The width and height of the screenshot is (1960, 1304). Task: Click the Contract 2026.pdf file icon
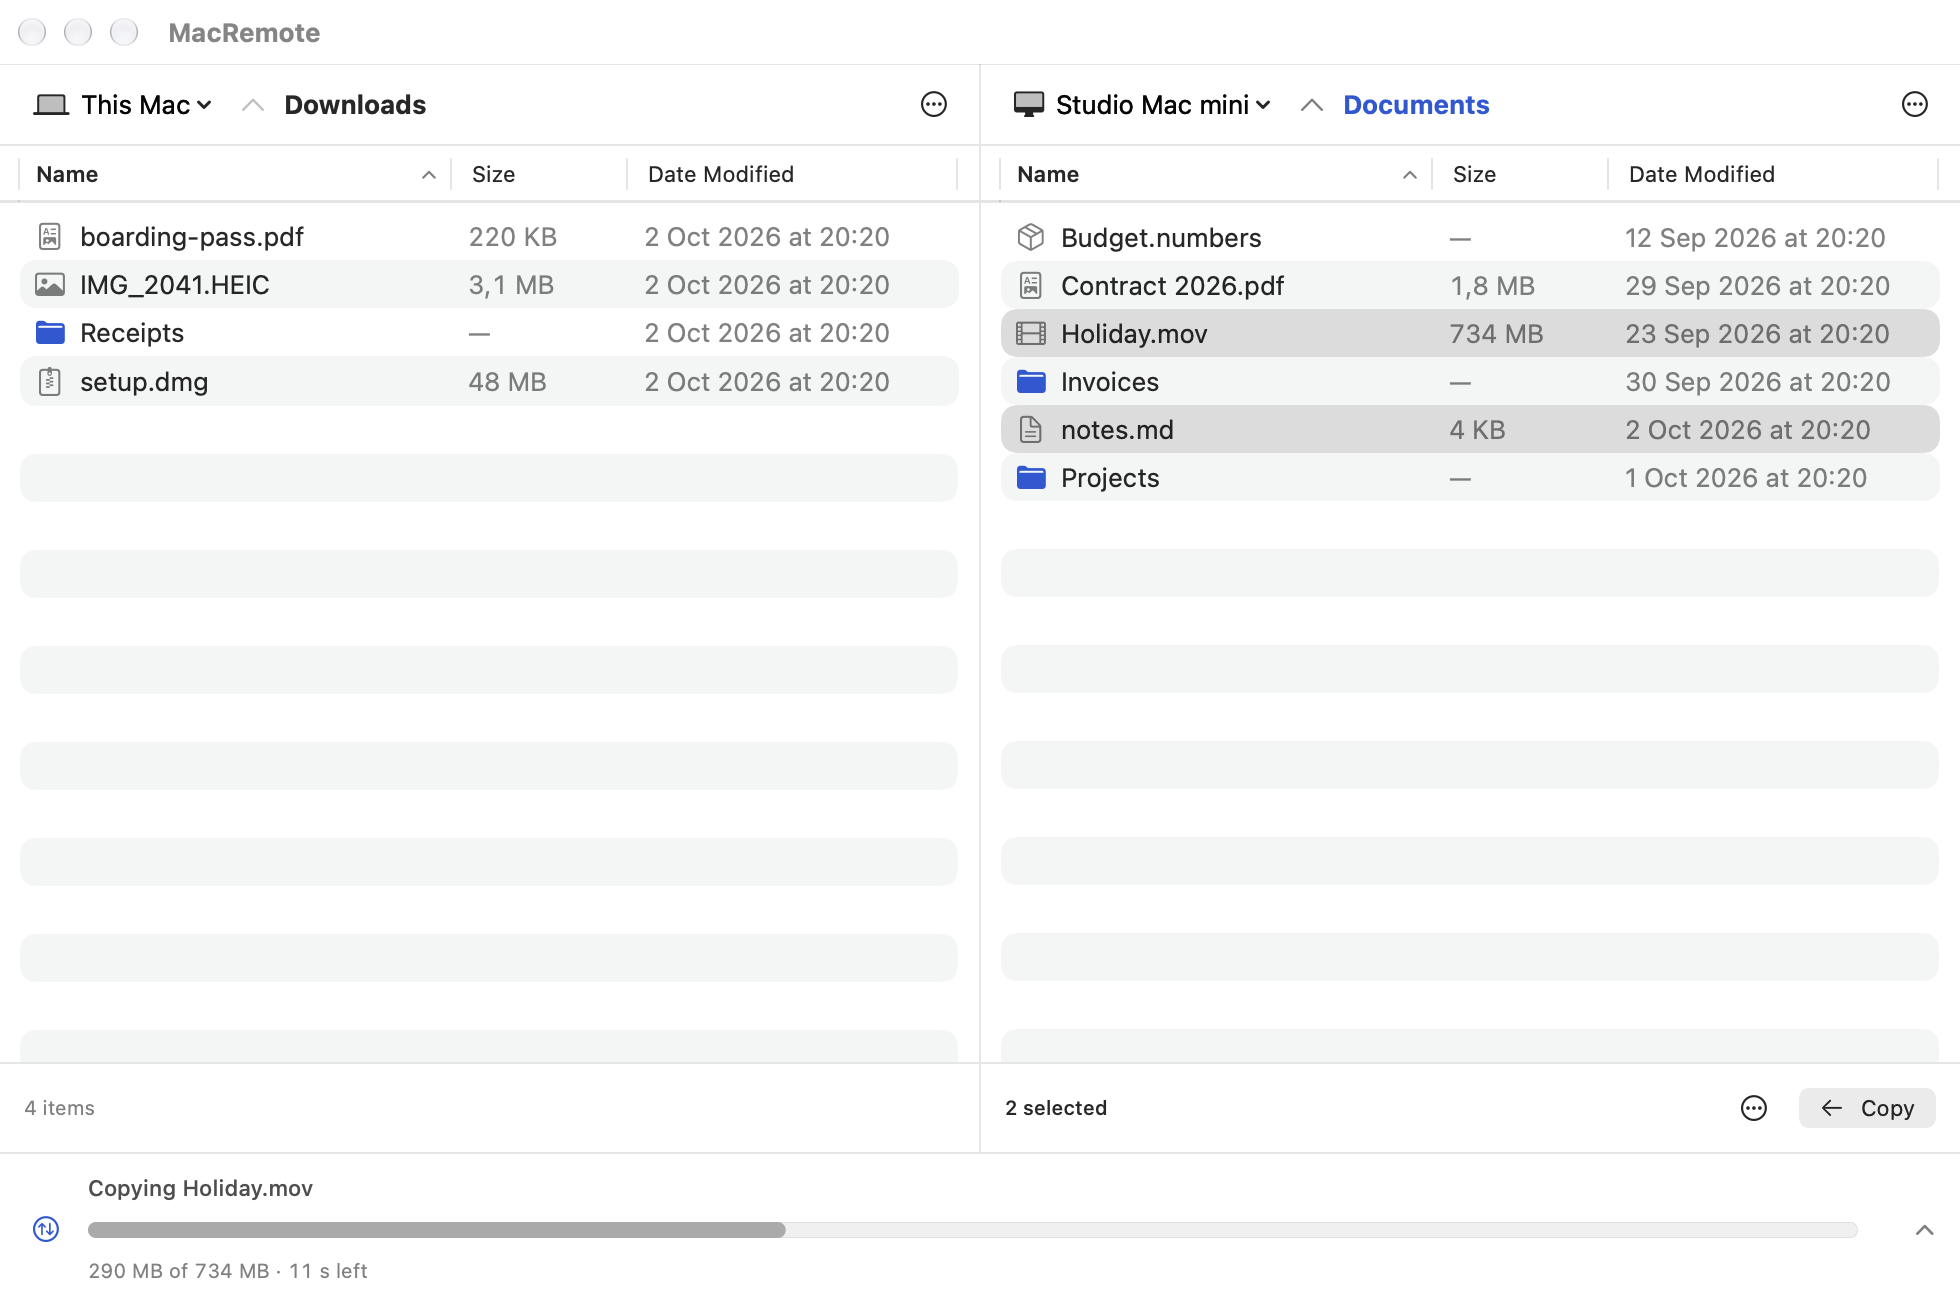[1031, 286]
